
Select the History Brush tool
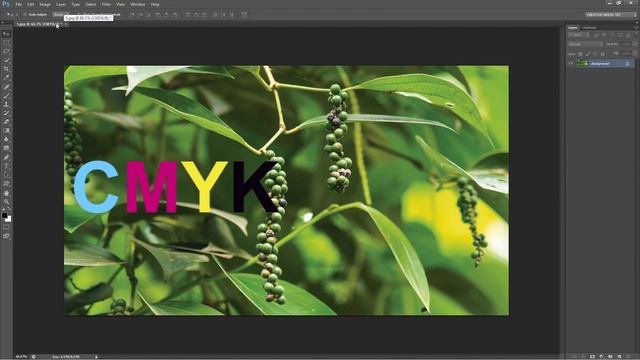pos(6,113)
